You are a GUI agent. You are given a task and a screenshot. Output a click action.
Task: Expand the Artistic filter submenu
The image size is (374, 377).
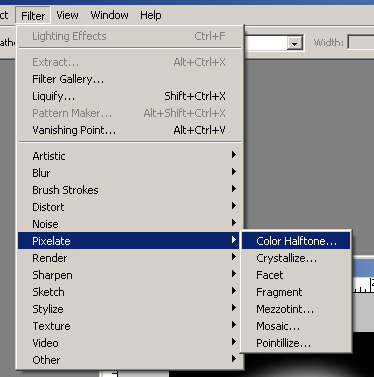(x=130, y=156)
